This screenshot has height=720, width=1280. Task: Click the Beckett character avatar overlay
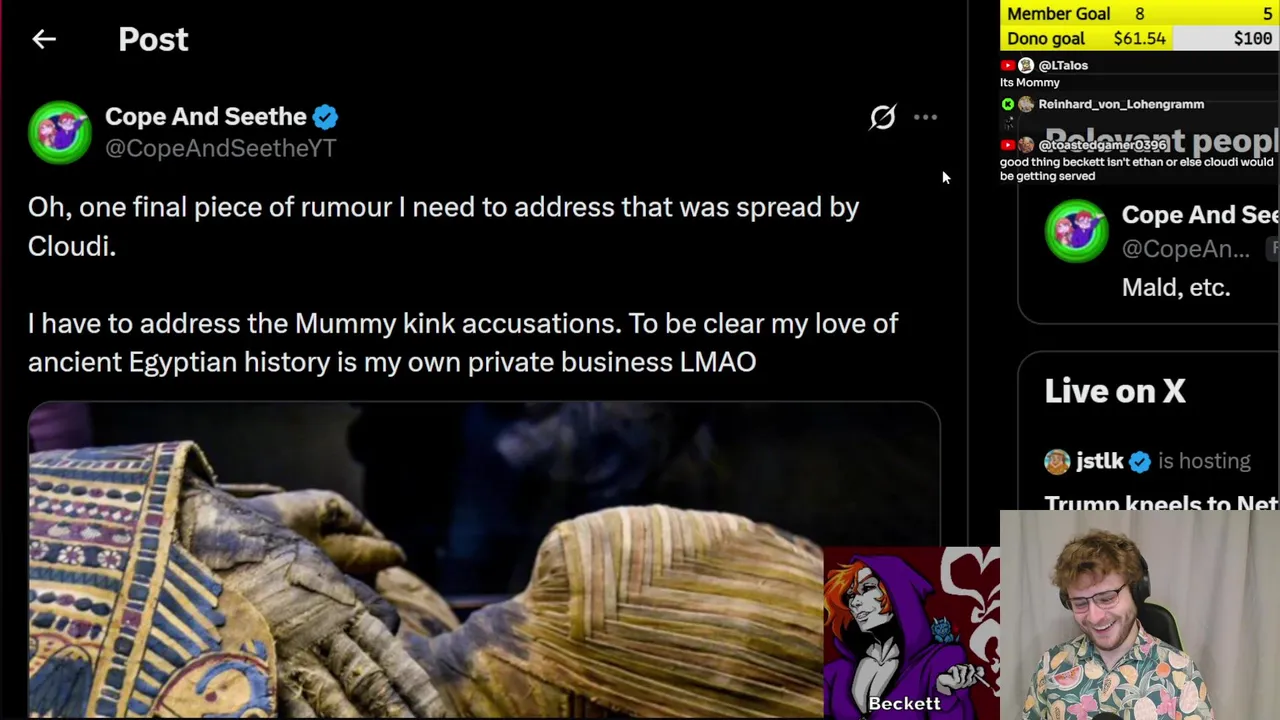coord(911,632)
